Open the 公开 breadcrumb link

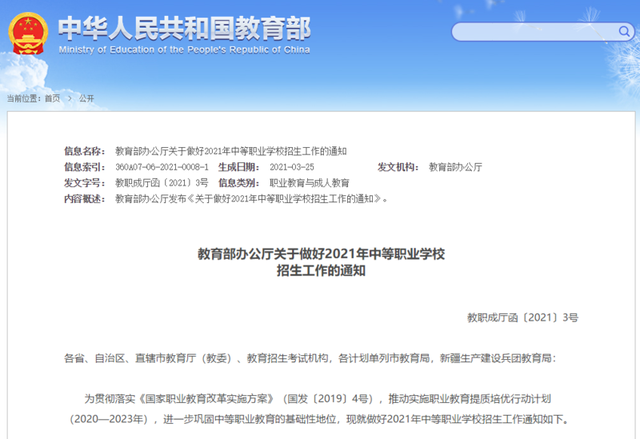click(x=86, y=98)
